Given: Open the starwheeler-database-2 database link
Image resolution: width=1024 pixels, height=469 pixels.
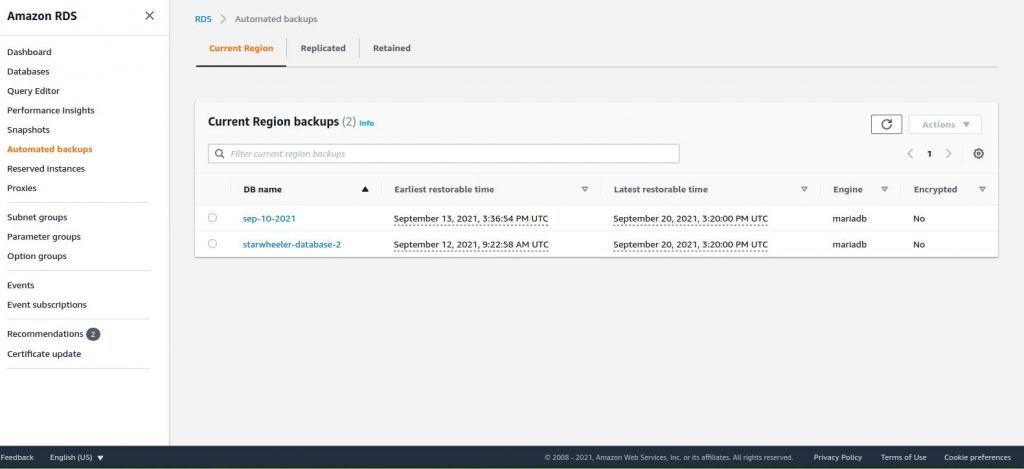Looking at the screenshot, I should coord(292,244).
